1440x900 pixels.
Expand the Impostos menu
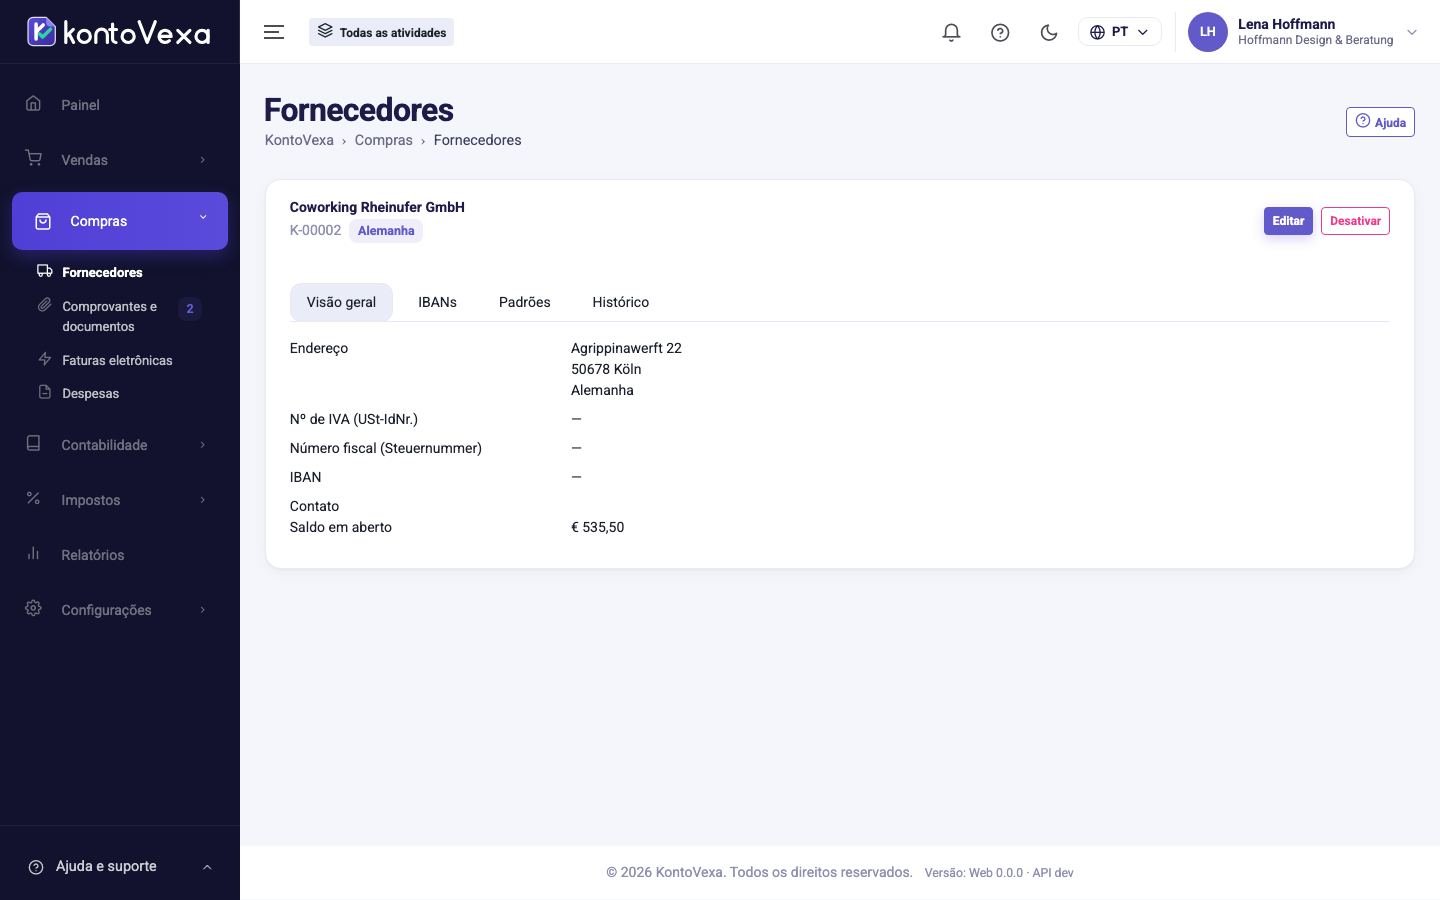point(120,499)
